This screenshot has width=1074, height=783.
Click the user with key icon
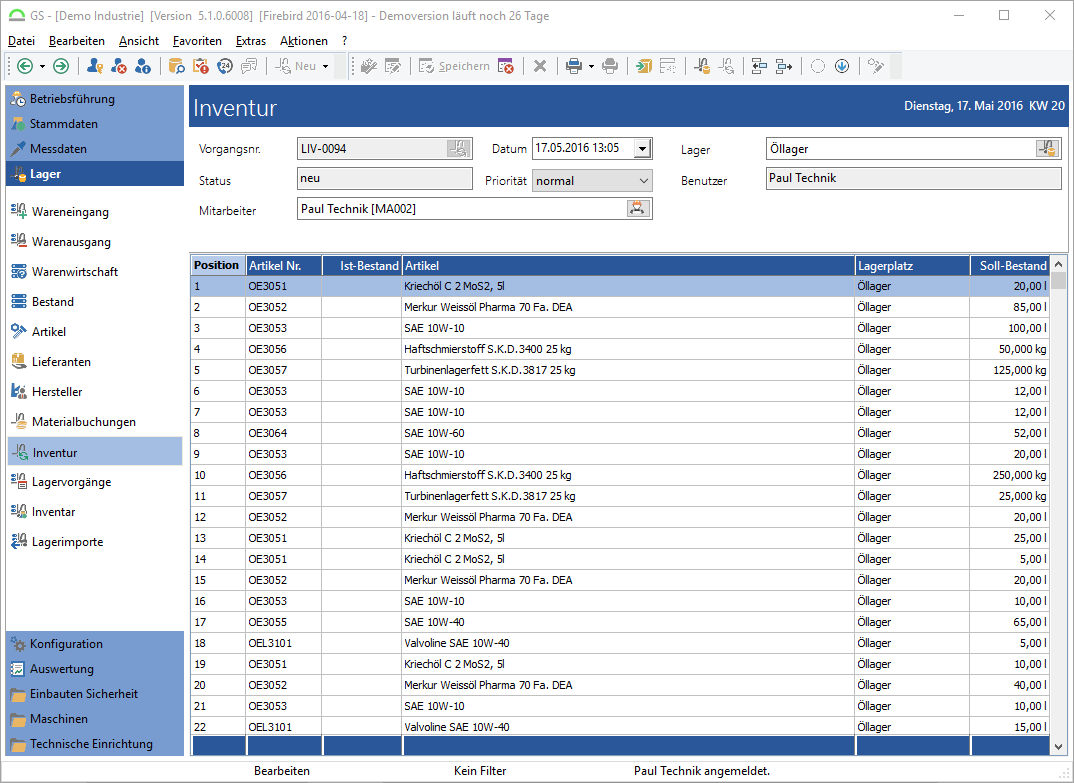click(x=95, y=66)
